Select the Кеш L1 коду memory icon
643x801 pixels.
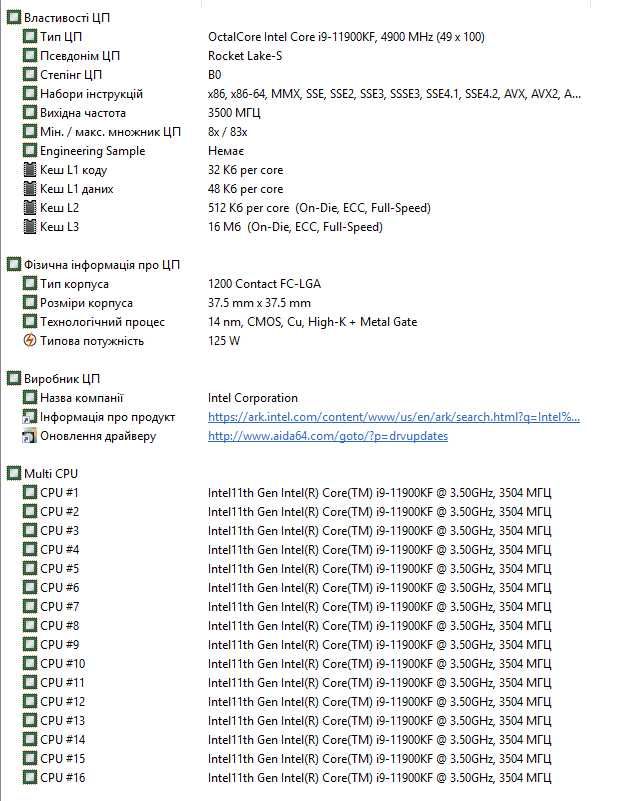click(x=30, y=170)
